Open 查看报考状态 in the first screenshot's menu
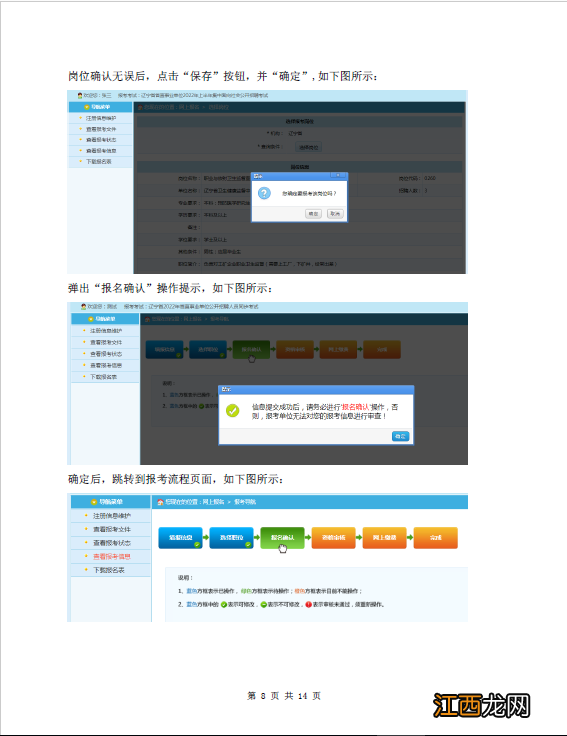 pos(101,140)
